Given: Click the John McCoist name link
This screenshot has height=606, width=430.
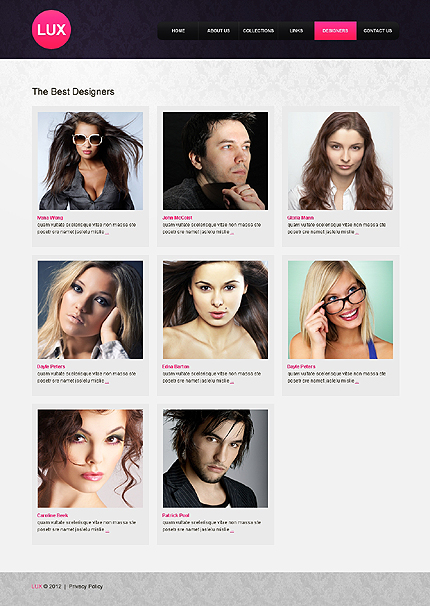Looking at the screenshot, I should coord(177,218).
